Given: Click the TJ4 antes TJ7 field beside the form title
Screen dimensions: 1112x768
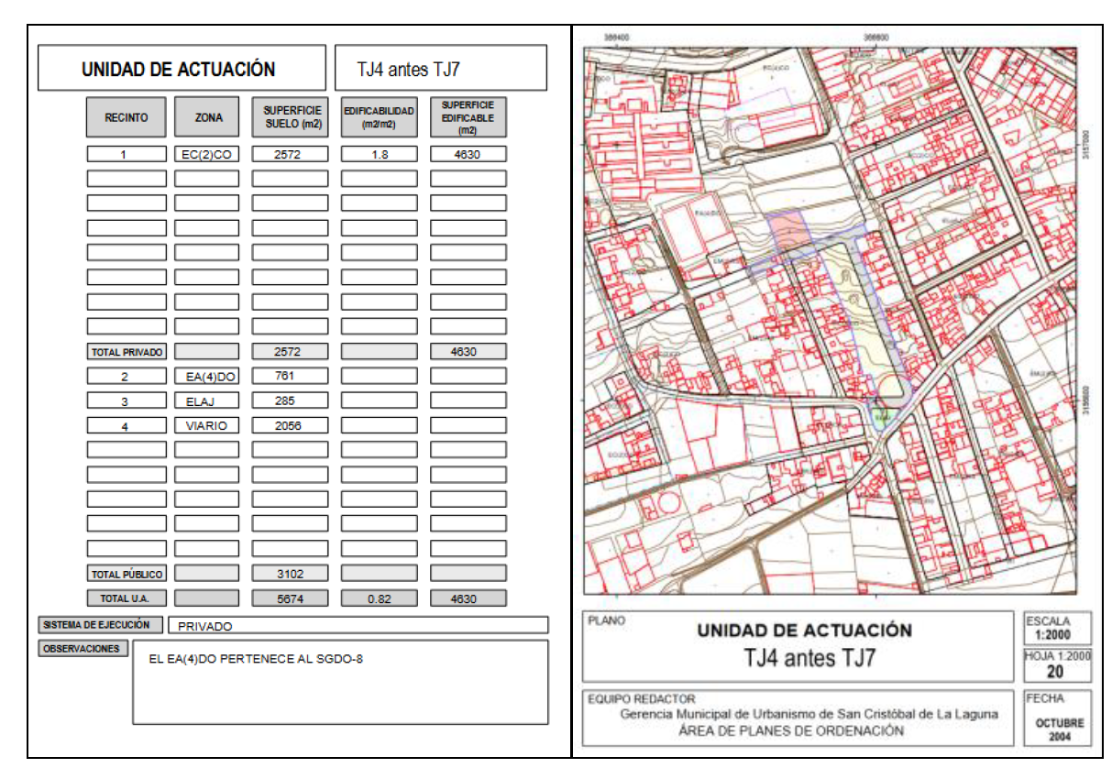Looking at the screenshot, I should pos(441,70).
